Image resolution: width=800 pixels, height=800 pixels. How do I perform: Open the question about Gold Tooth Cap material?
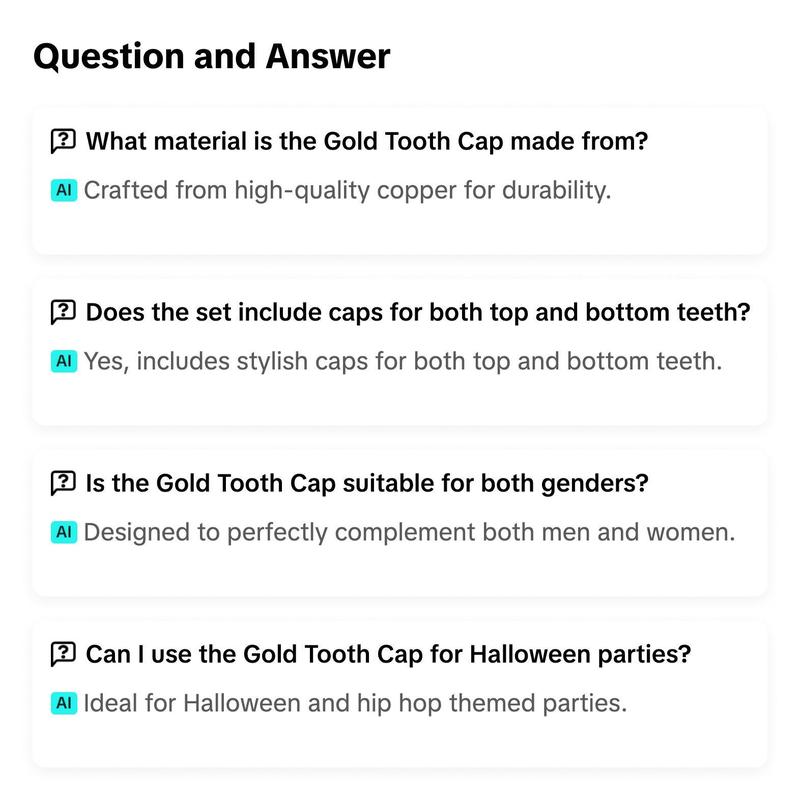click(367, 141)
